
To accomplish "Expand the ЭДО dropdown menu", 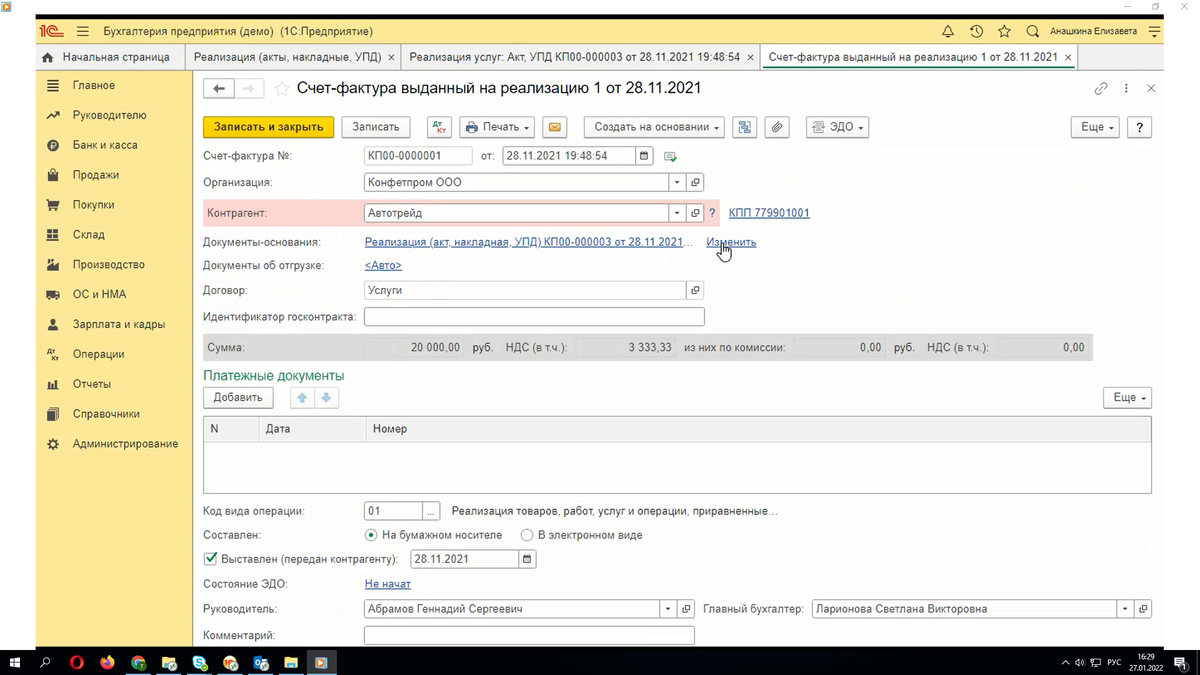I will 837,127.
